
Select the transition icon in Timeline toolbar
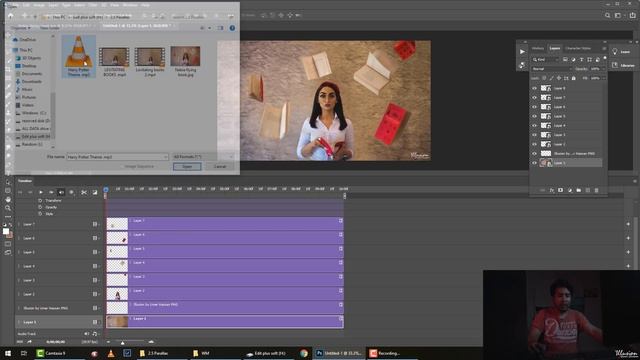tap(95, 192)
